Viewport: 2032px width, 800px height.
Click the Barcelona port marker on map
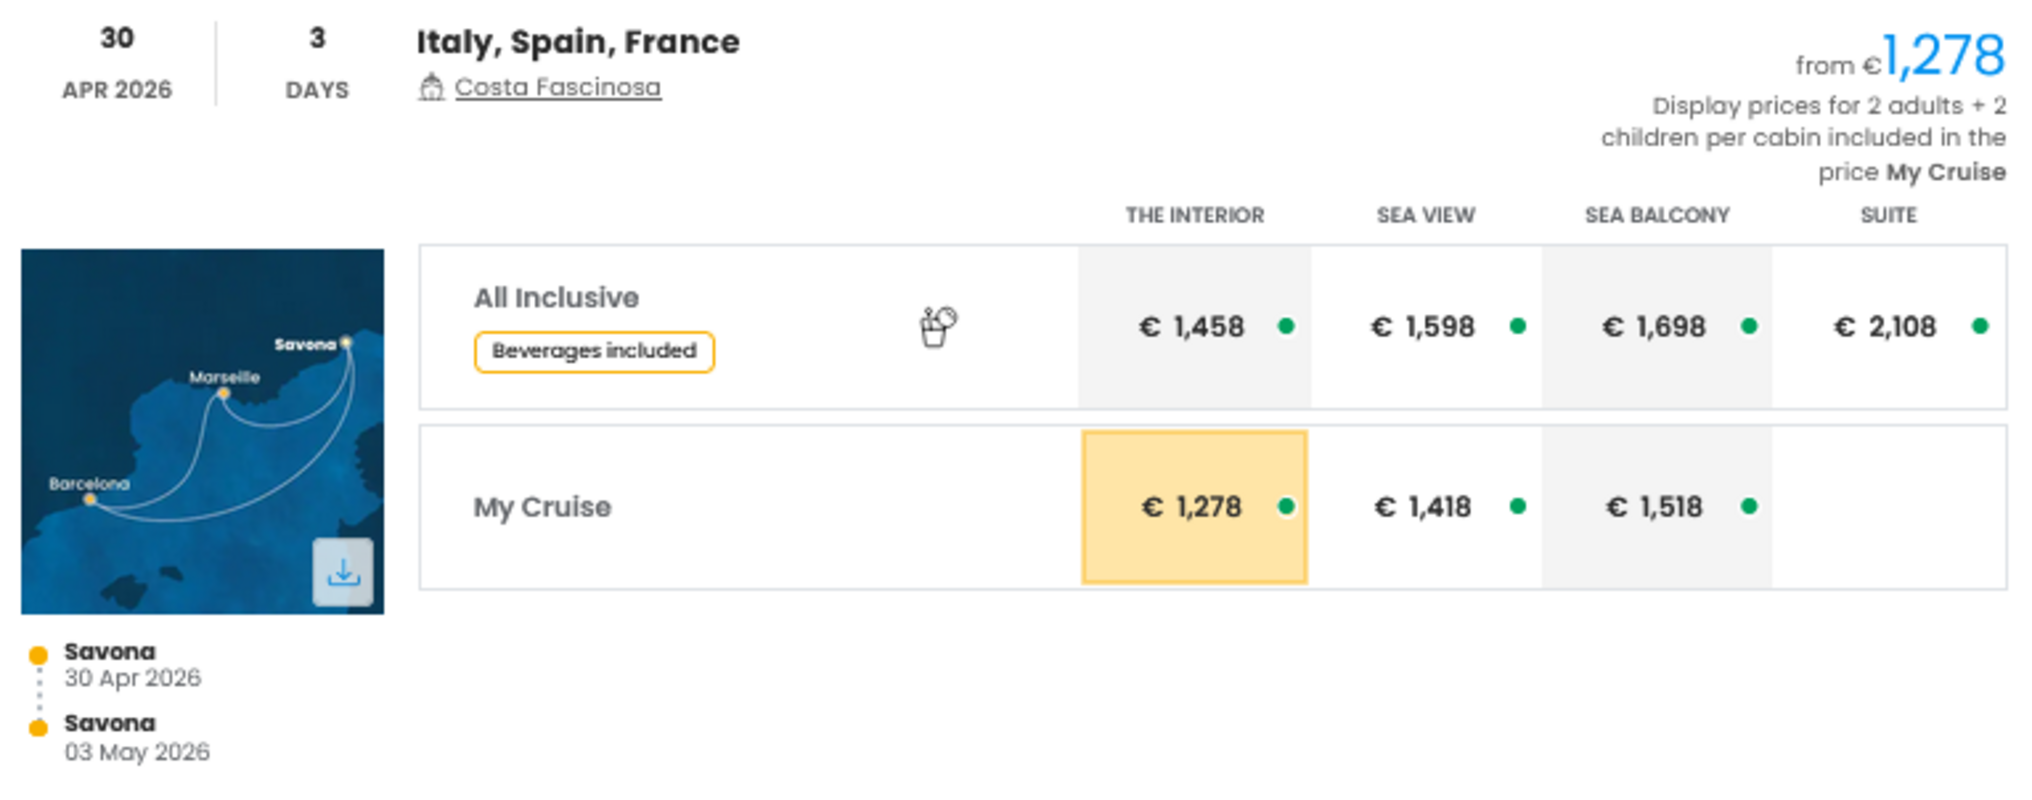(90, 499)
